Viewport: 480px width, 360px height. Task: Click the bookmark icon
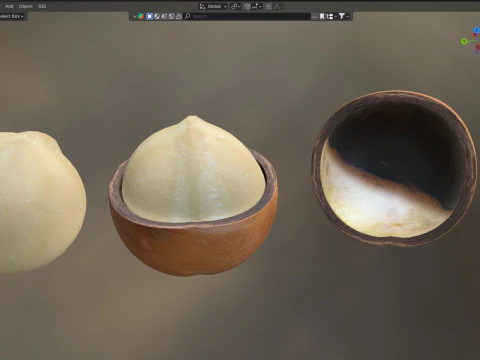click(x=322, y=16)
